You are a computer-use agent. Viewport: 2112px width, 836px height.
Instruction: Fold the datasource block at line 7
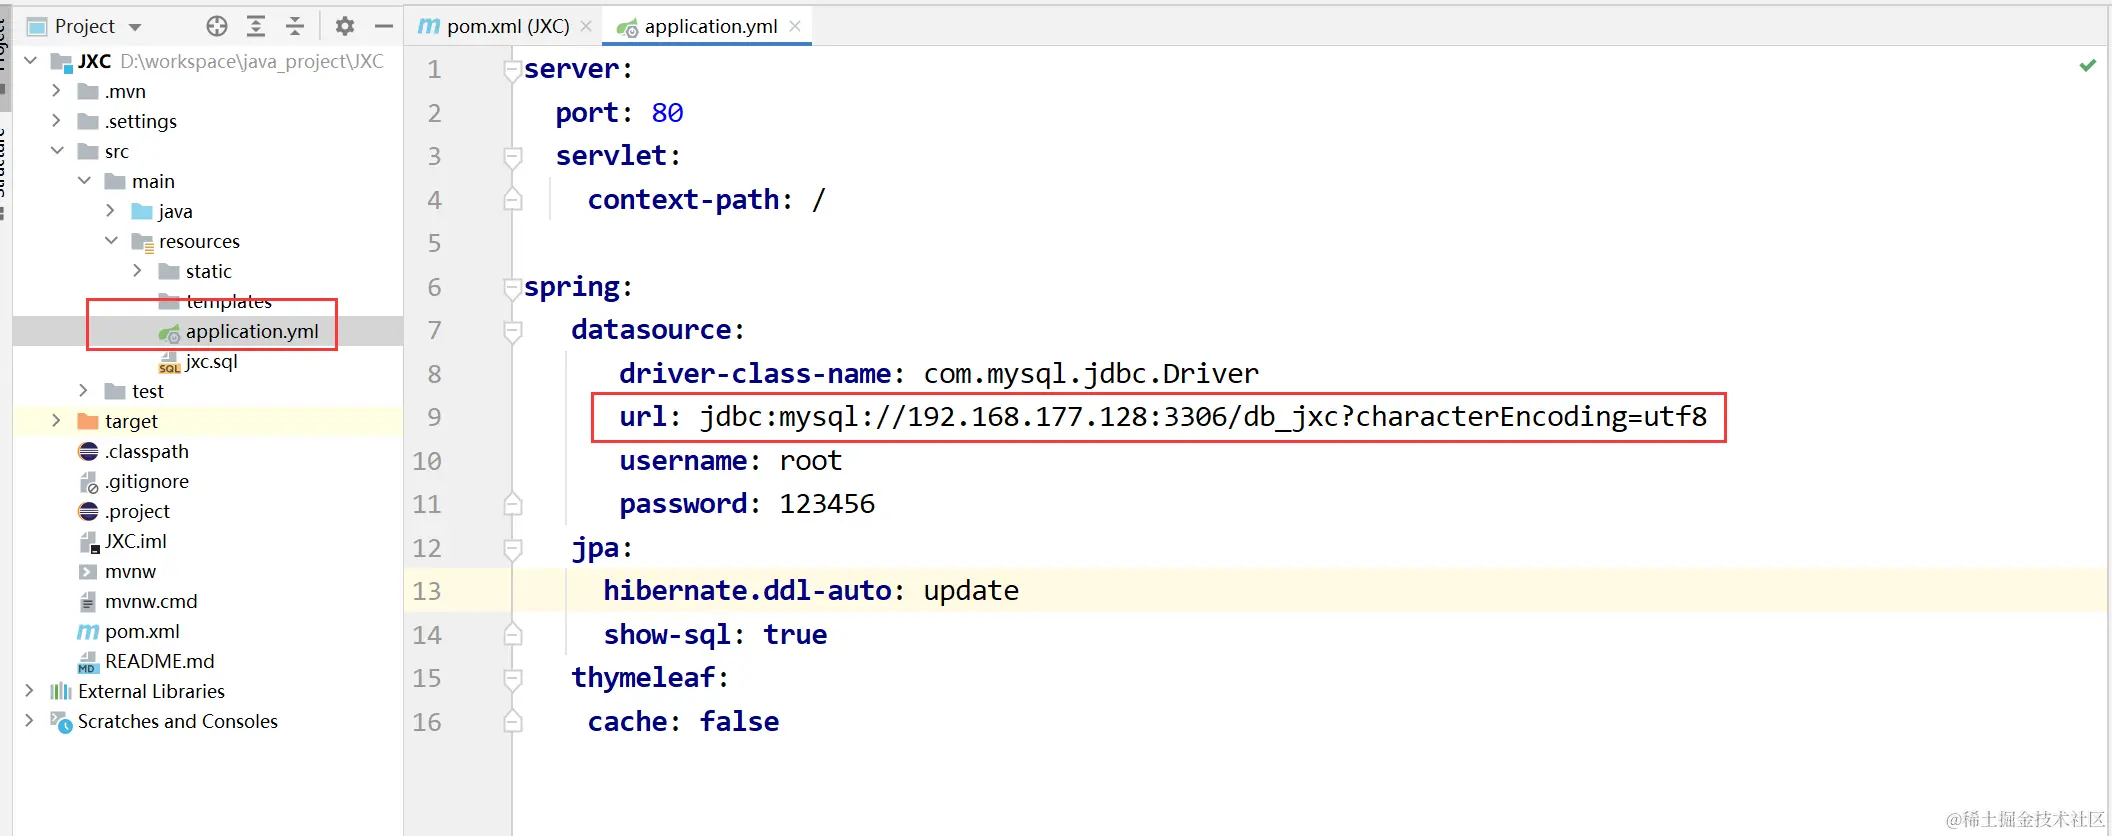click(512, 330)
